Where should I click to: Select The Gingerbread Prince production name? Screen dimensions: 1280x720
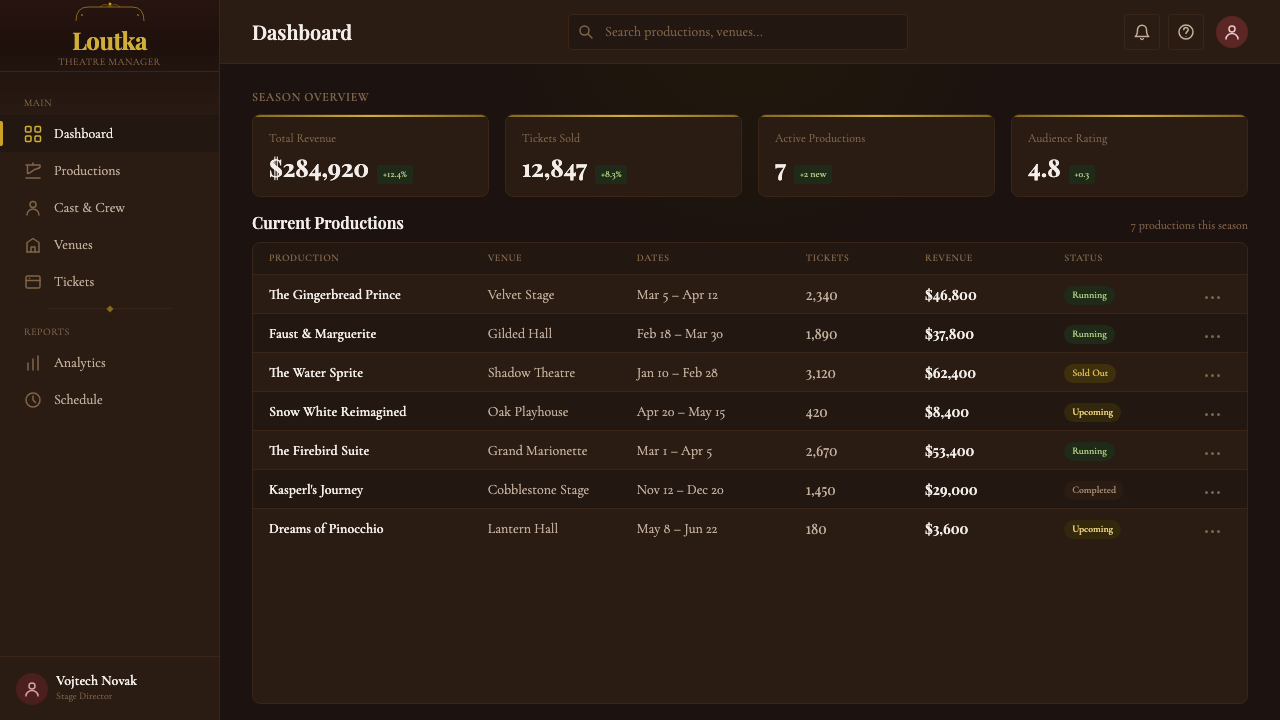pyautogui.click(x=335, y=295)
